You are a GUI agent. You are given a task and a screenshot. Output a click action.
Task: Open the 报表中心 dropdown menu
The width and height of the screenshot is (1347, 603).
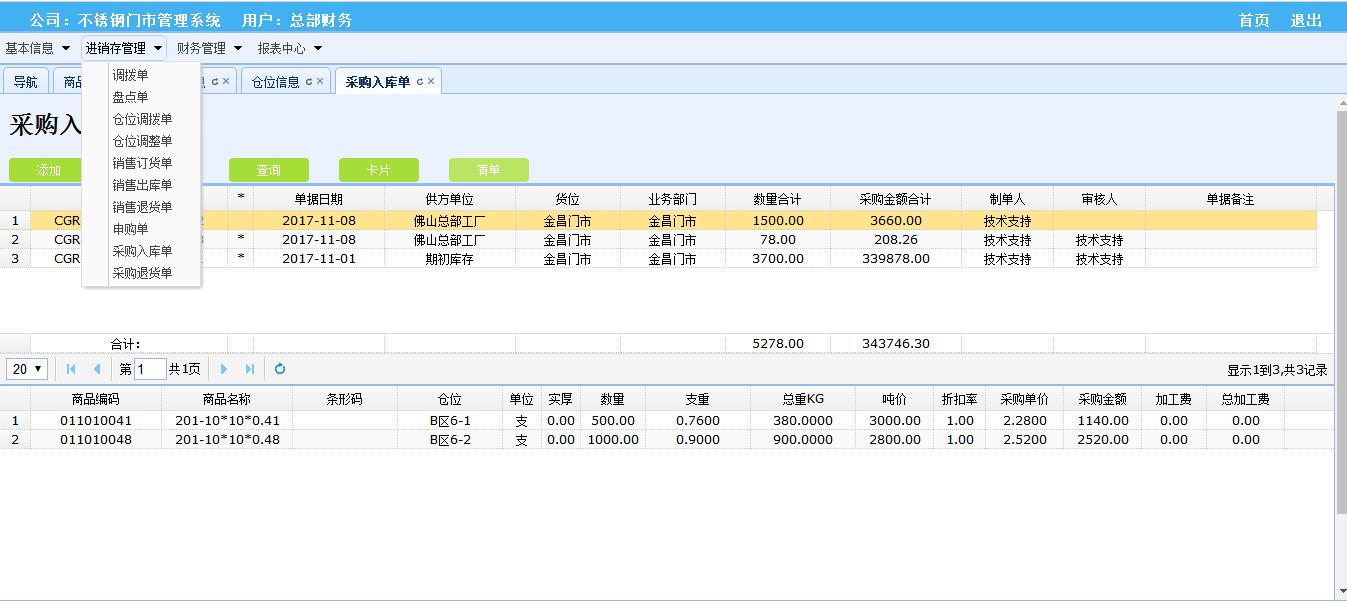(x=290, y=48)
